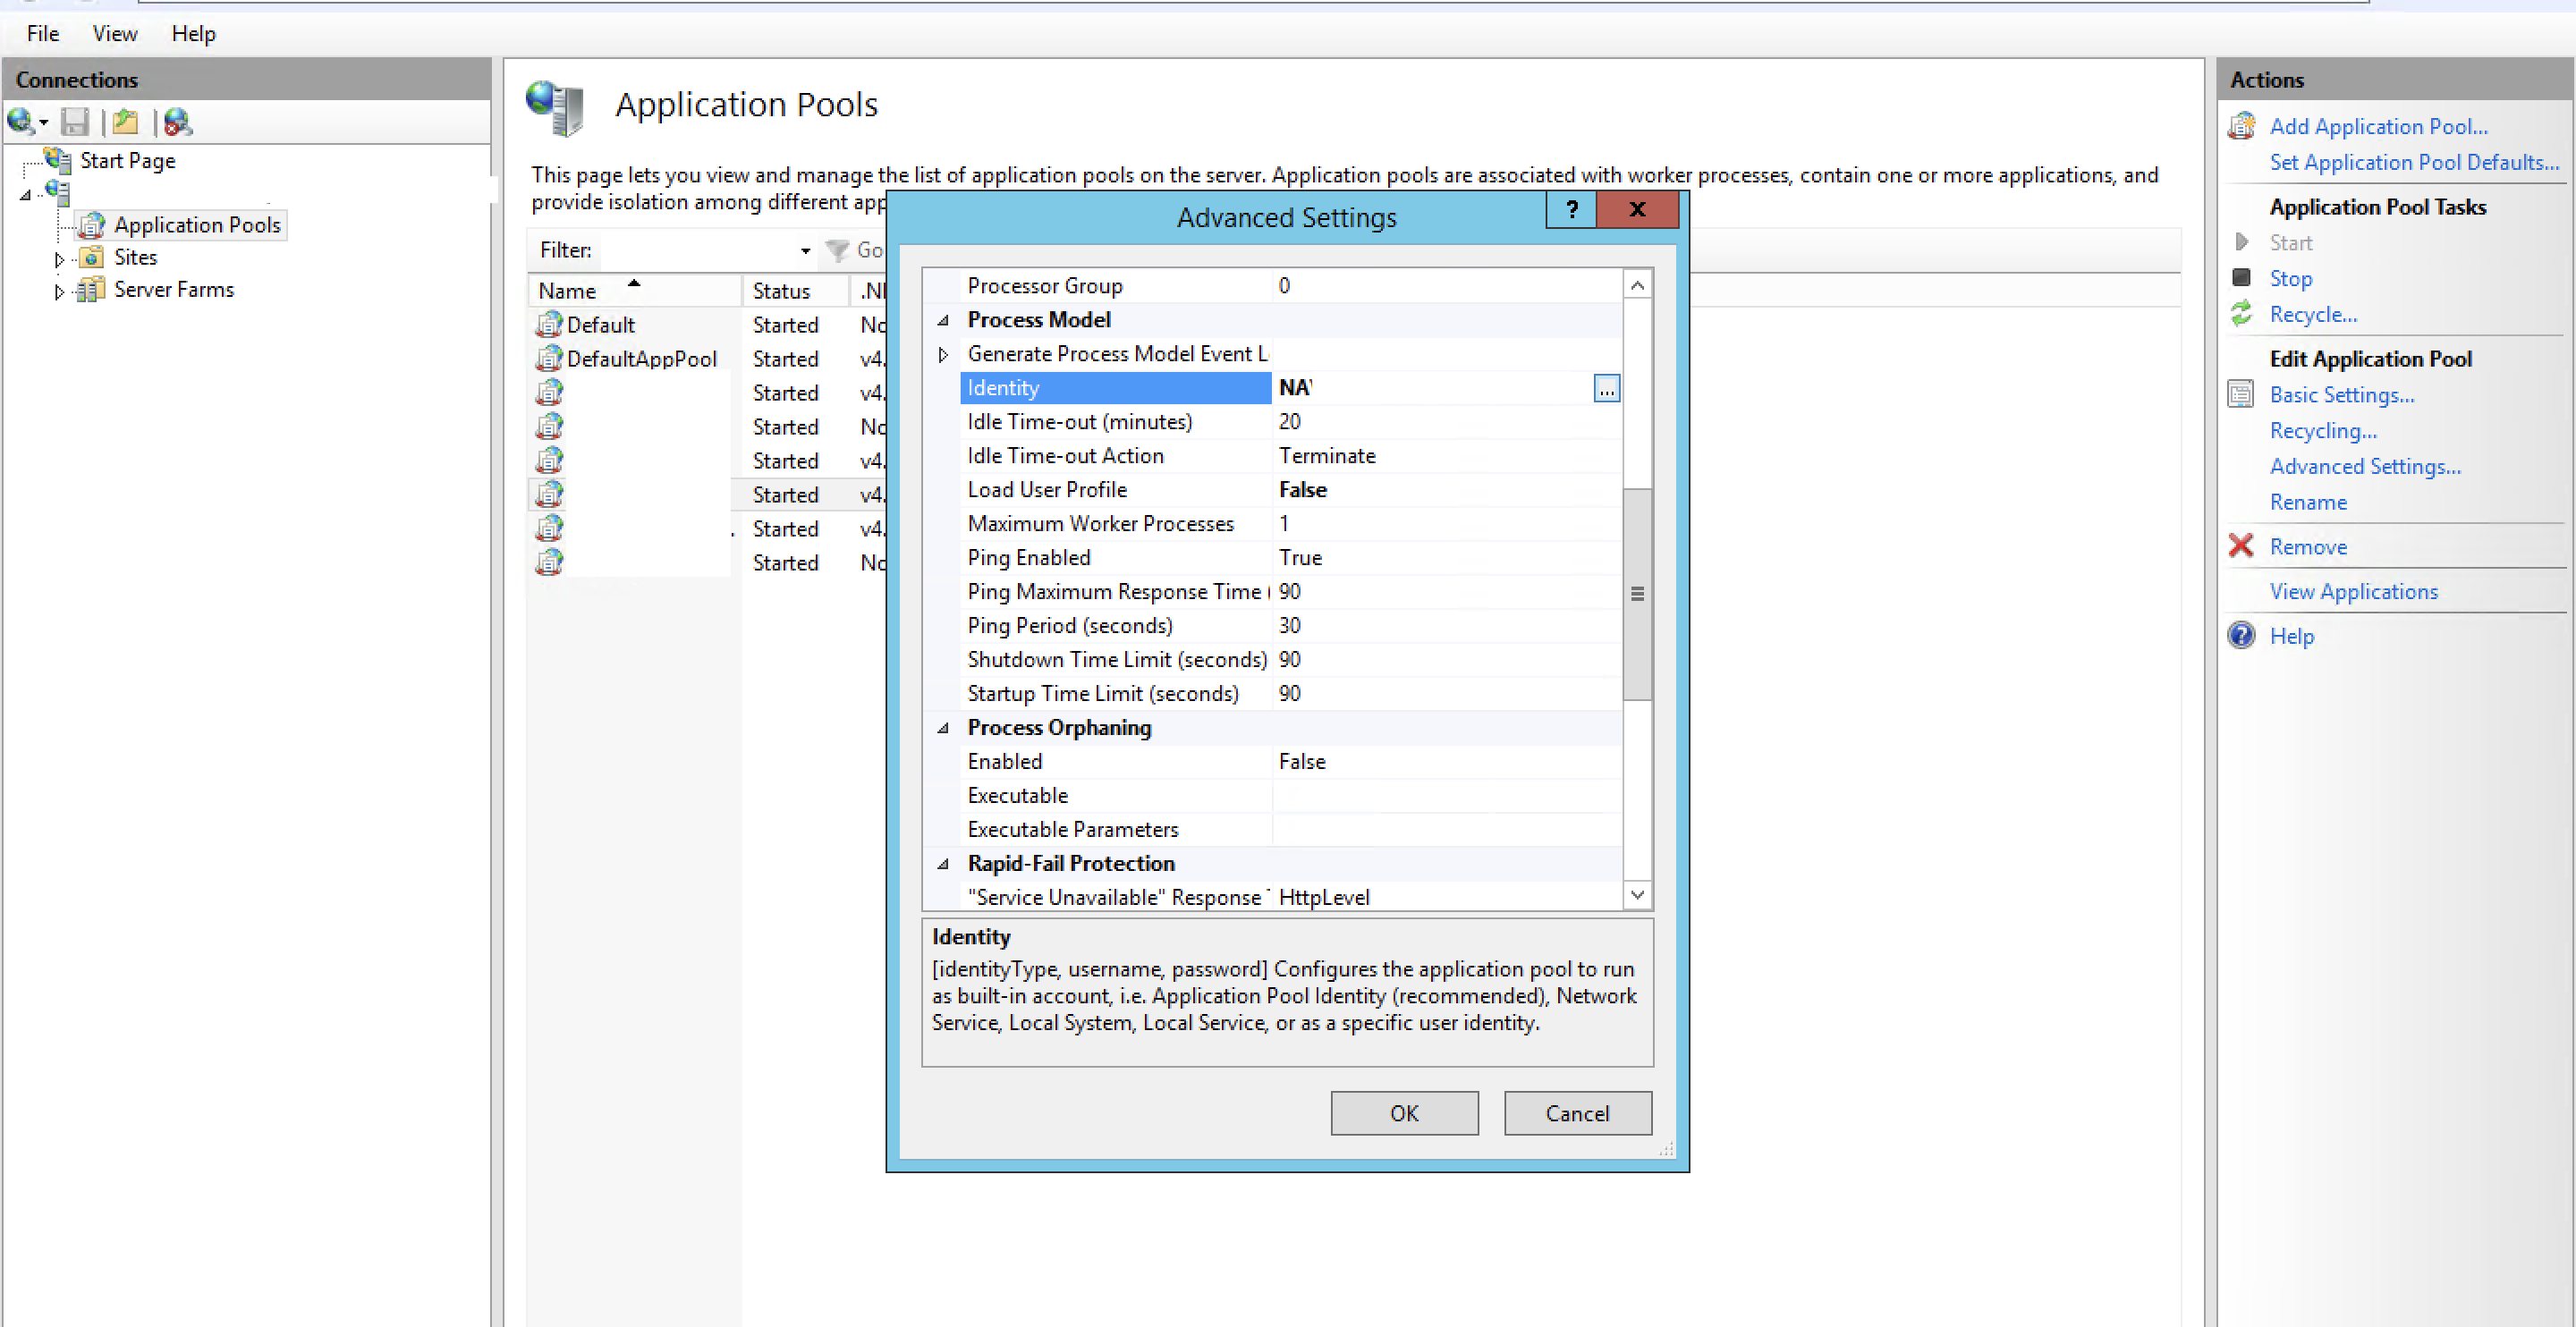Open the Filter dropdown arrow
The height and width of the screenshot is (1327, 2576).
coord(805,251)
